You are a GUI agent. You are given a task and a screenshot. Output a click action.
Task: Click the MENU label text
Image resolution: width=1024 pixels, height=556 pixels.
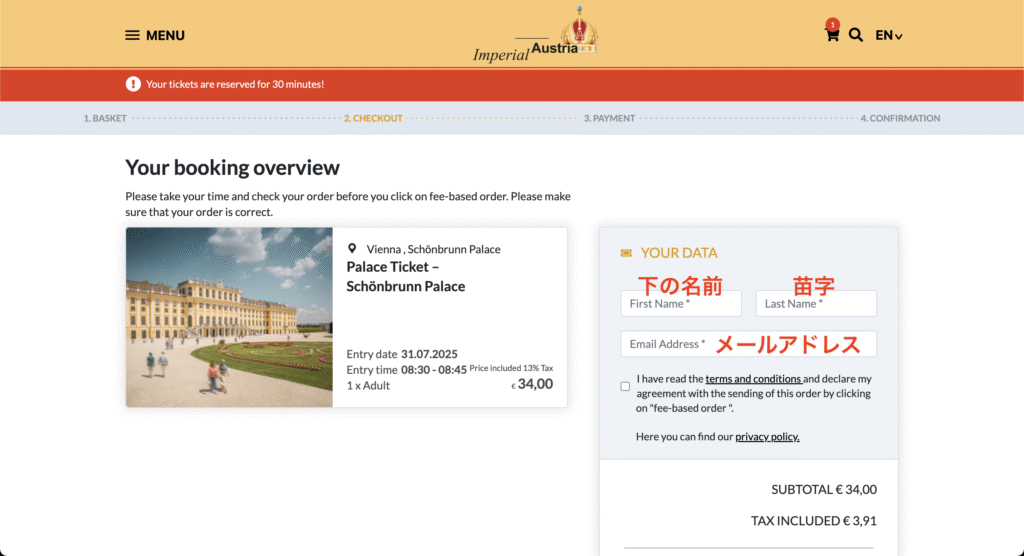tap(165, 35)
